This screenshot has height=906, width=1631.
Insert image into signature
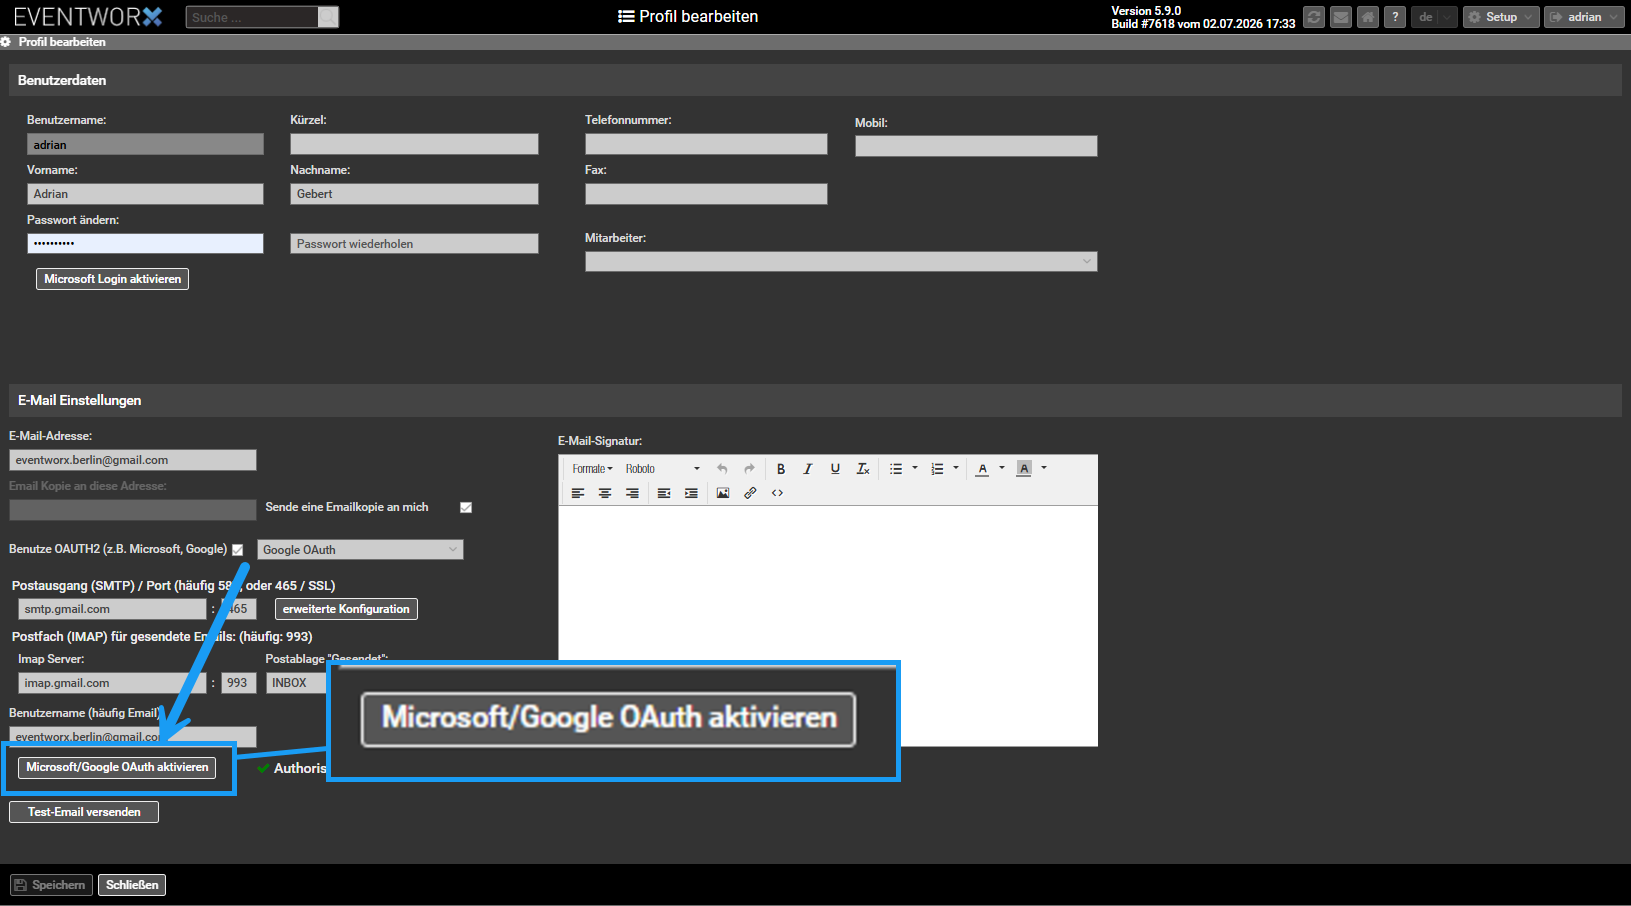pos(723,493)
